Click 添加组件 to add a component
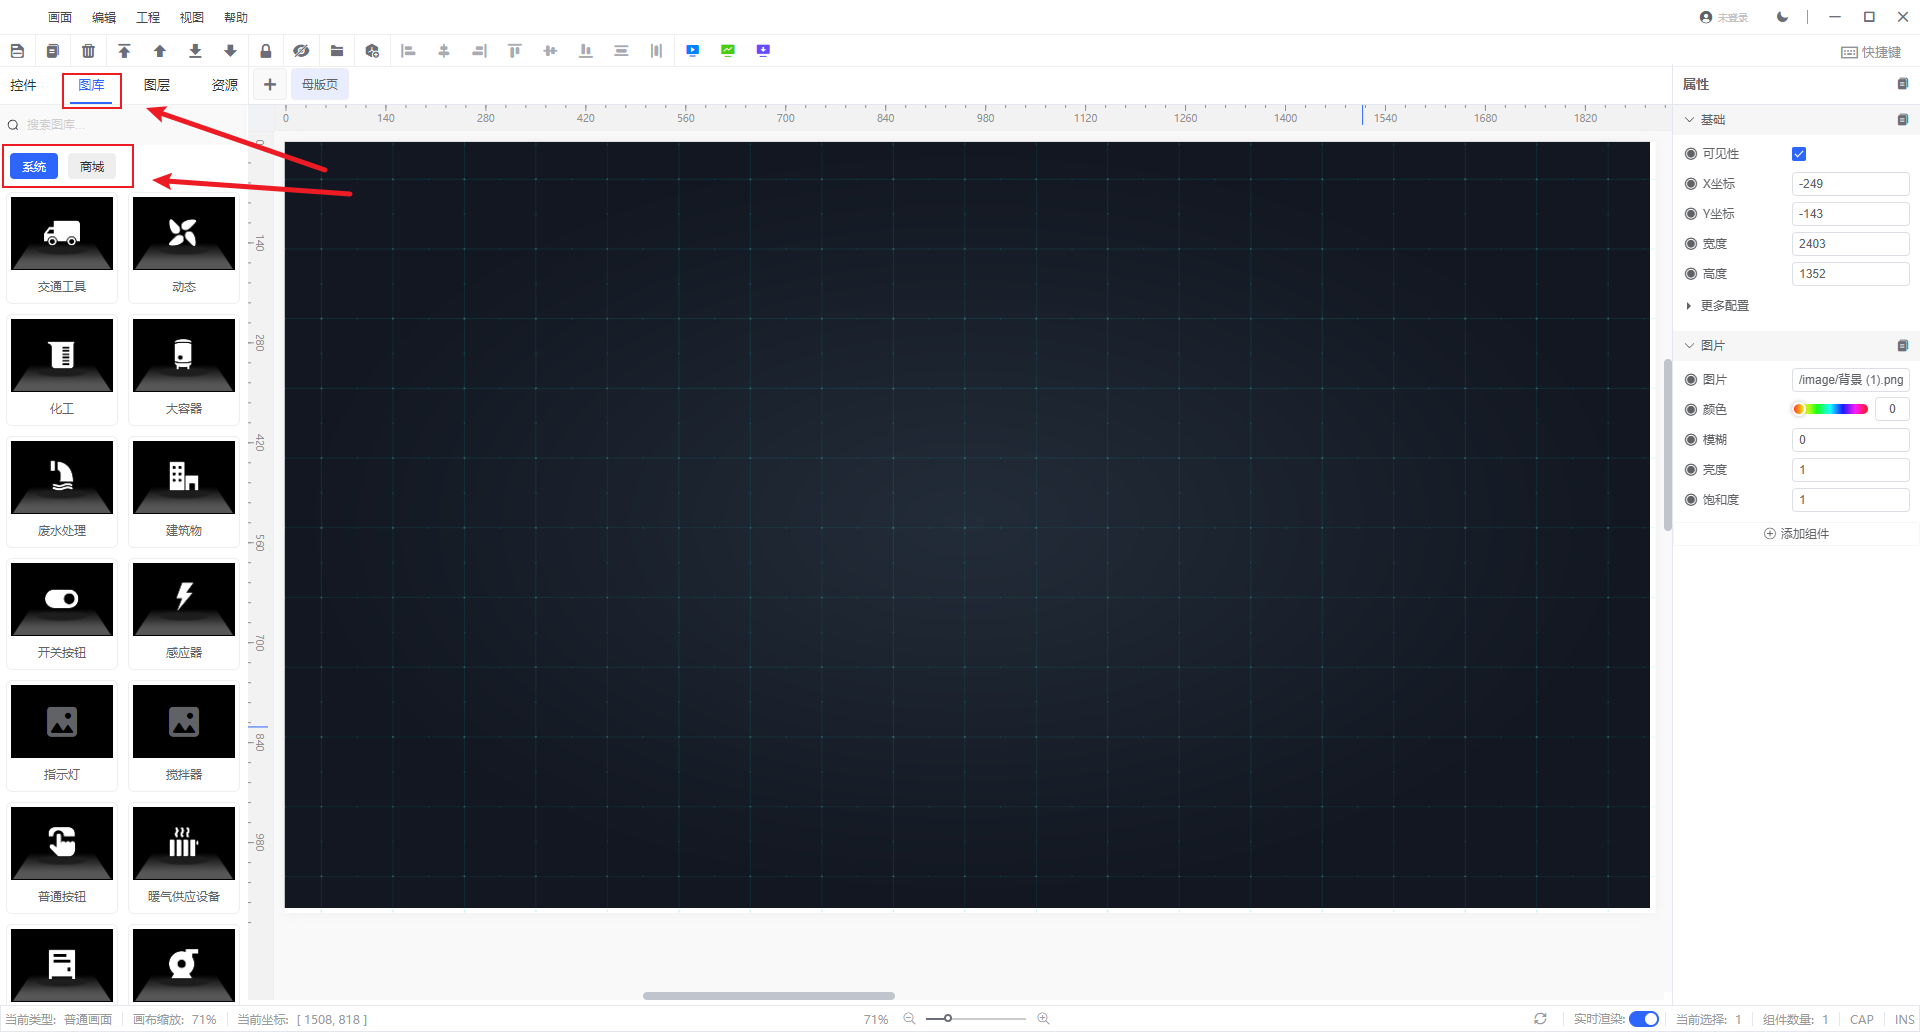The width and height of the screenshot is (1920, 1032). (x=1796, y=534)
